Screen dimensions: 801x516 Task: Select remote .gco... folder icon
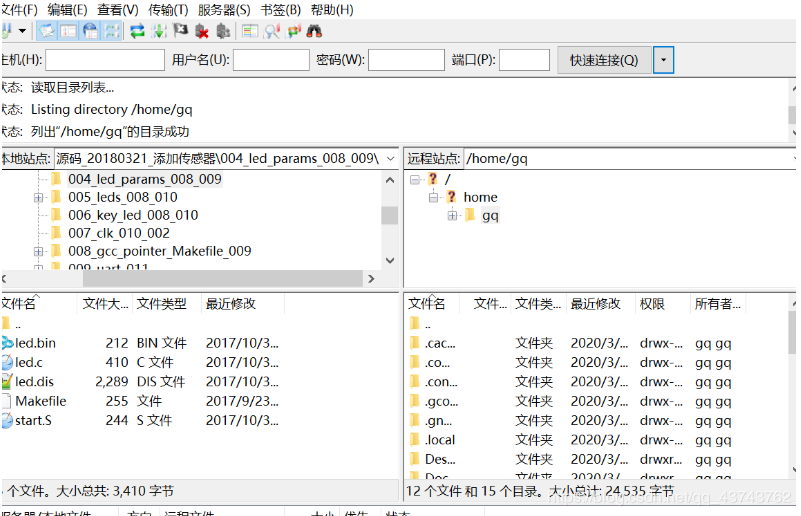[415, 401]
